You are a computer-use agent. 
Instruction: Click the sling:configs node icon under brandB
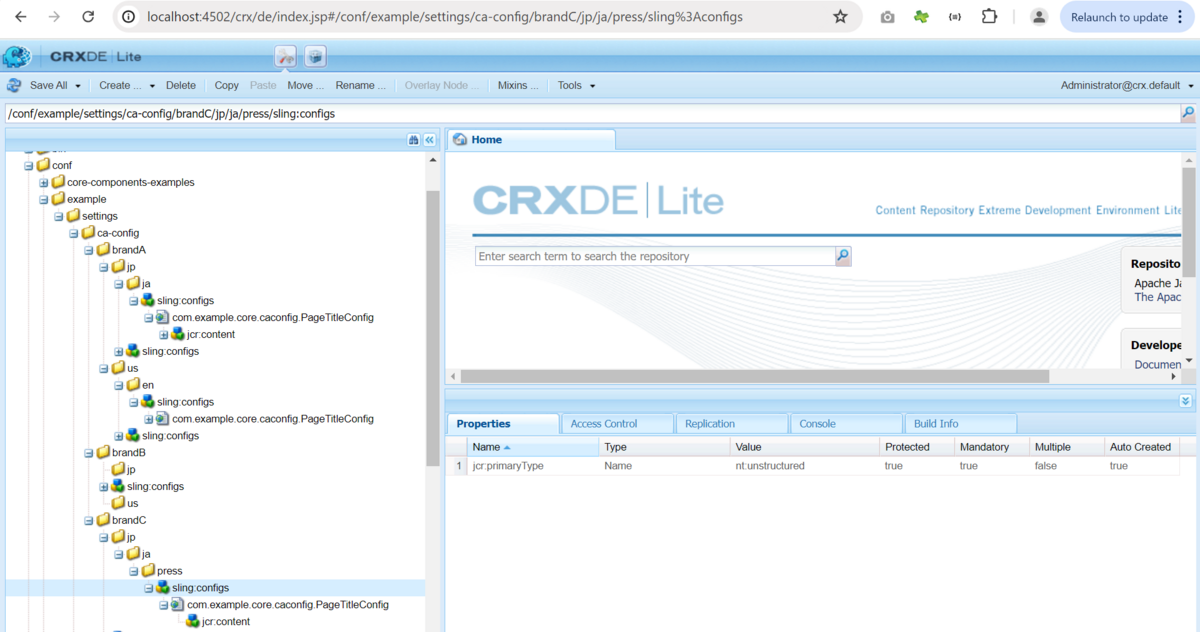point(118,486)
